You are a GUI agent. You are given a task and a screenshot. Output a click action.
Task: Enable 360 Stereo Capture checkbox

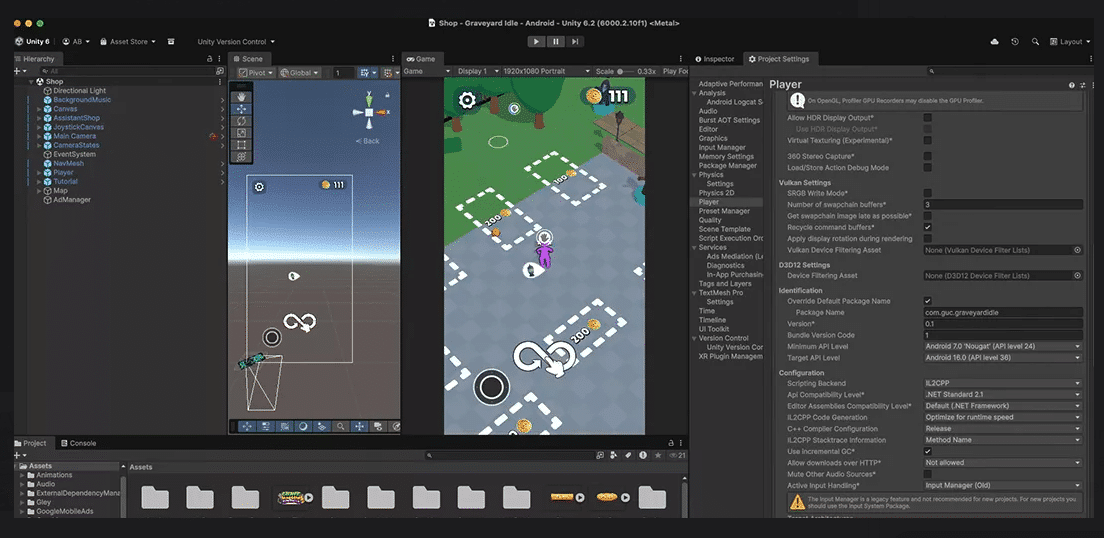(x=928, y=156)
